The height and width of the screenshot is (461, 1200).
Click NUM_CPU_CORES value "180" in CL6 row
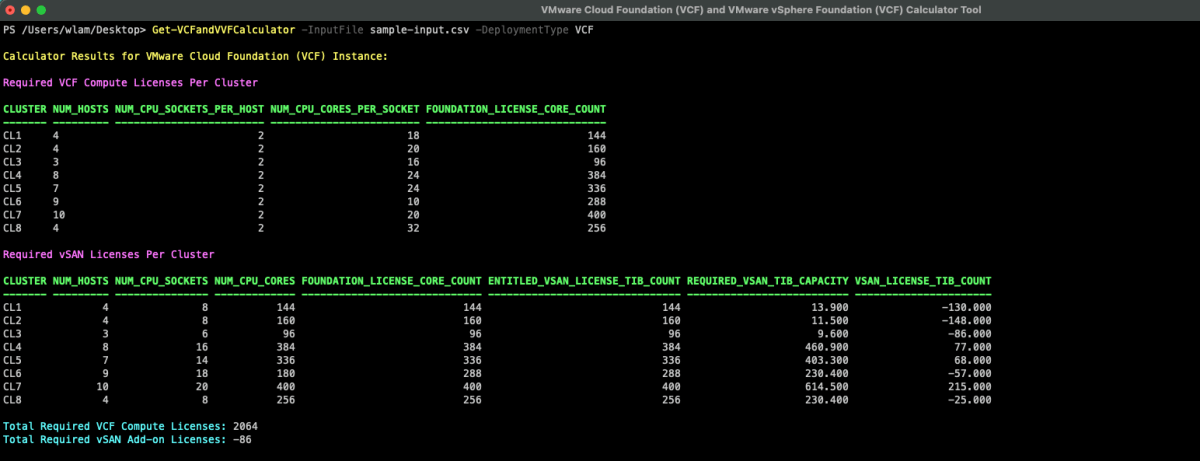285,373
